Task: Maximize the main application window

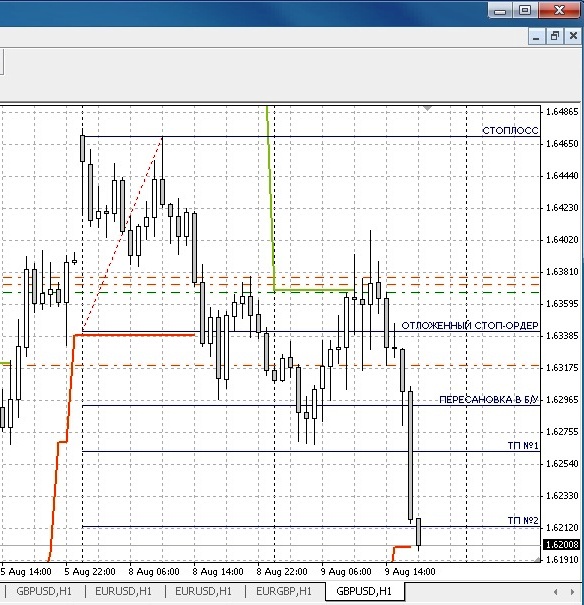Action: [525, 10]
